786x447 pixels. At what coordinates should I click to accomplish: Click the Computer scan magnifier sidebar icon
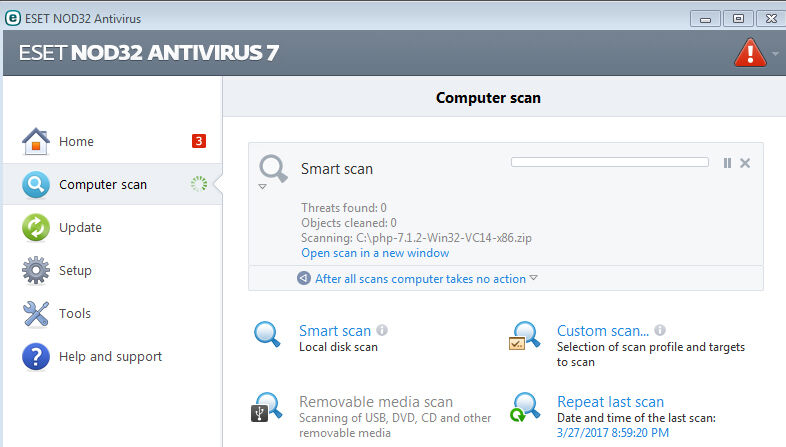36,184
